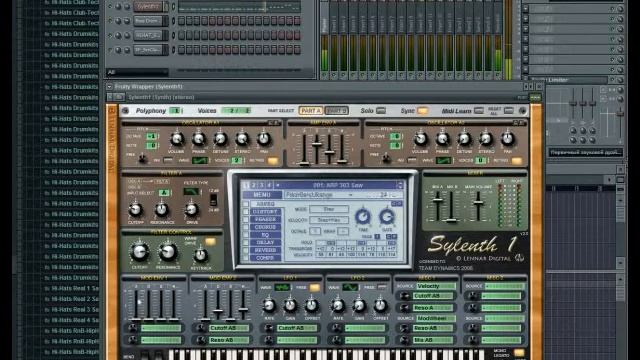Open Fruity Wrapper options menu arrow
The image size is (640, 360).
coord(109,87)
